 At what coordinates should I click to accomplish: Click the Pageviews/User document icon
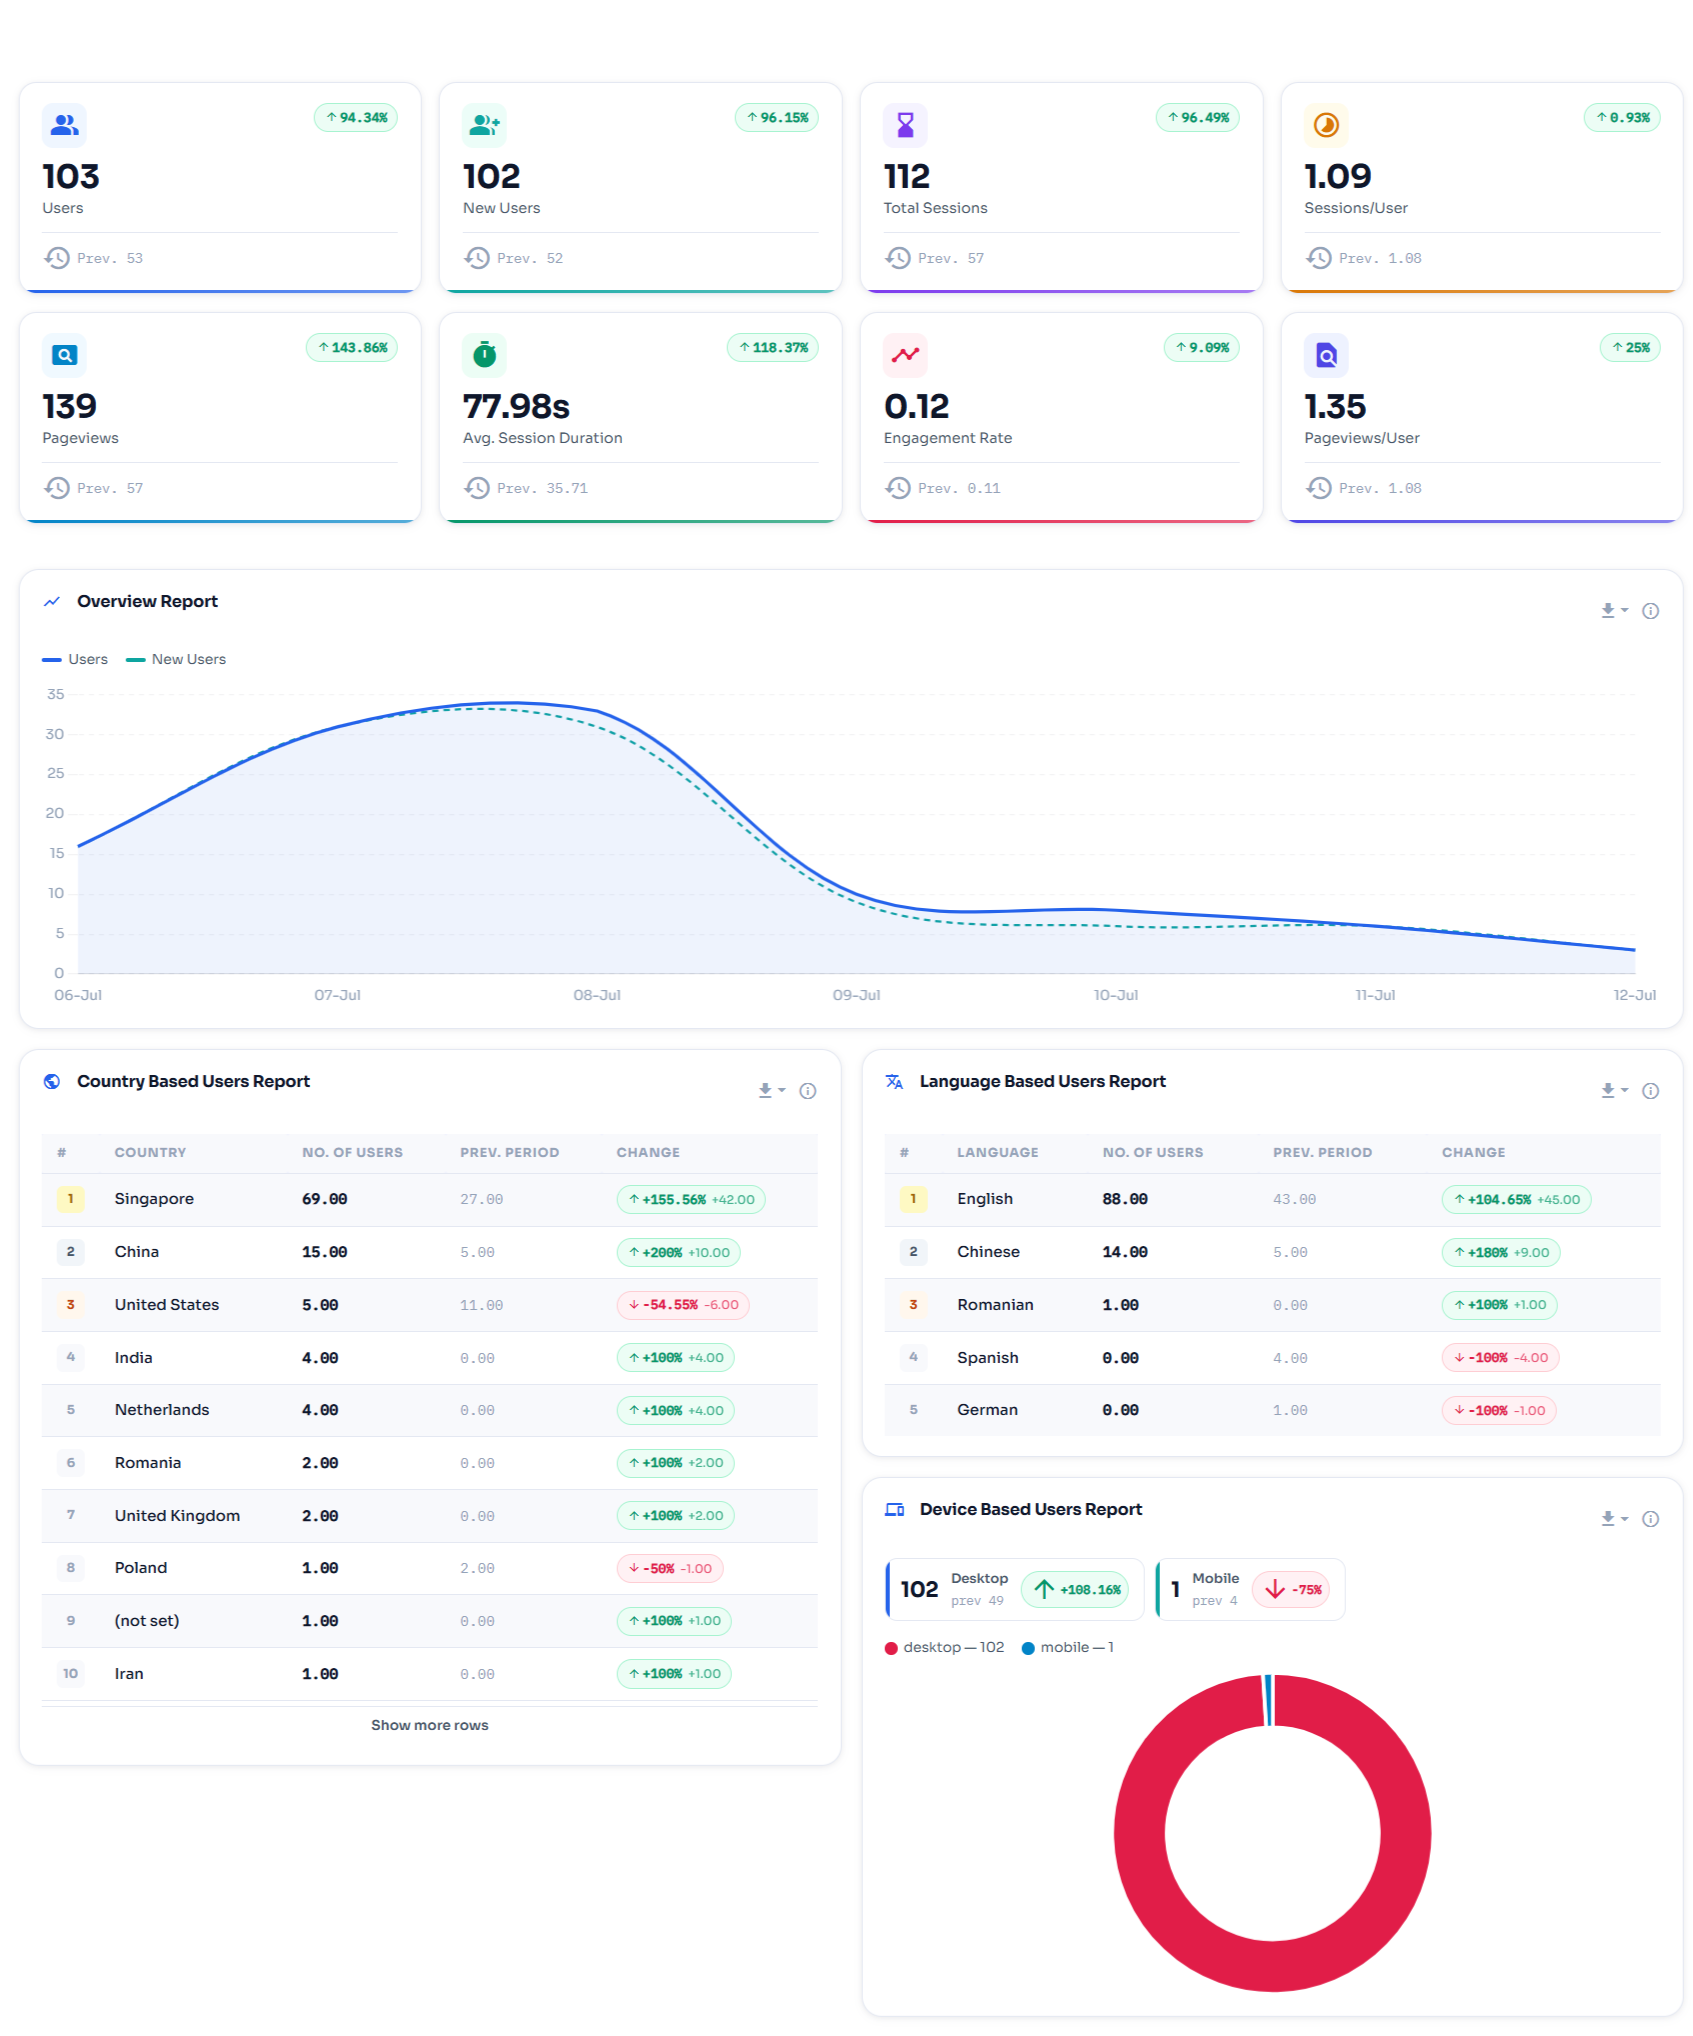point(1326,355)
